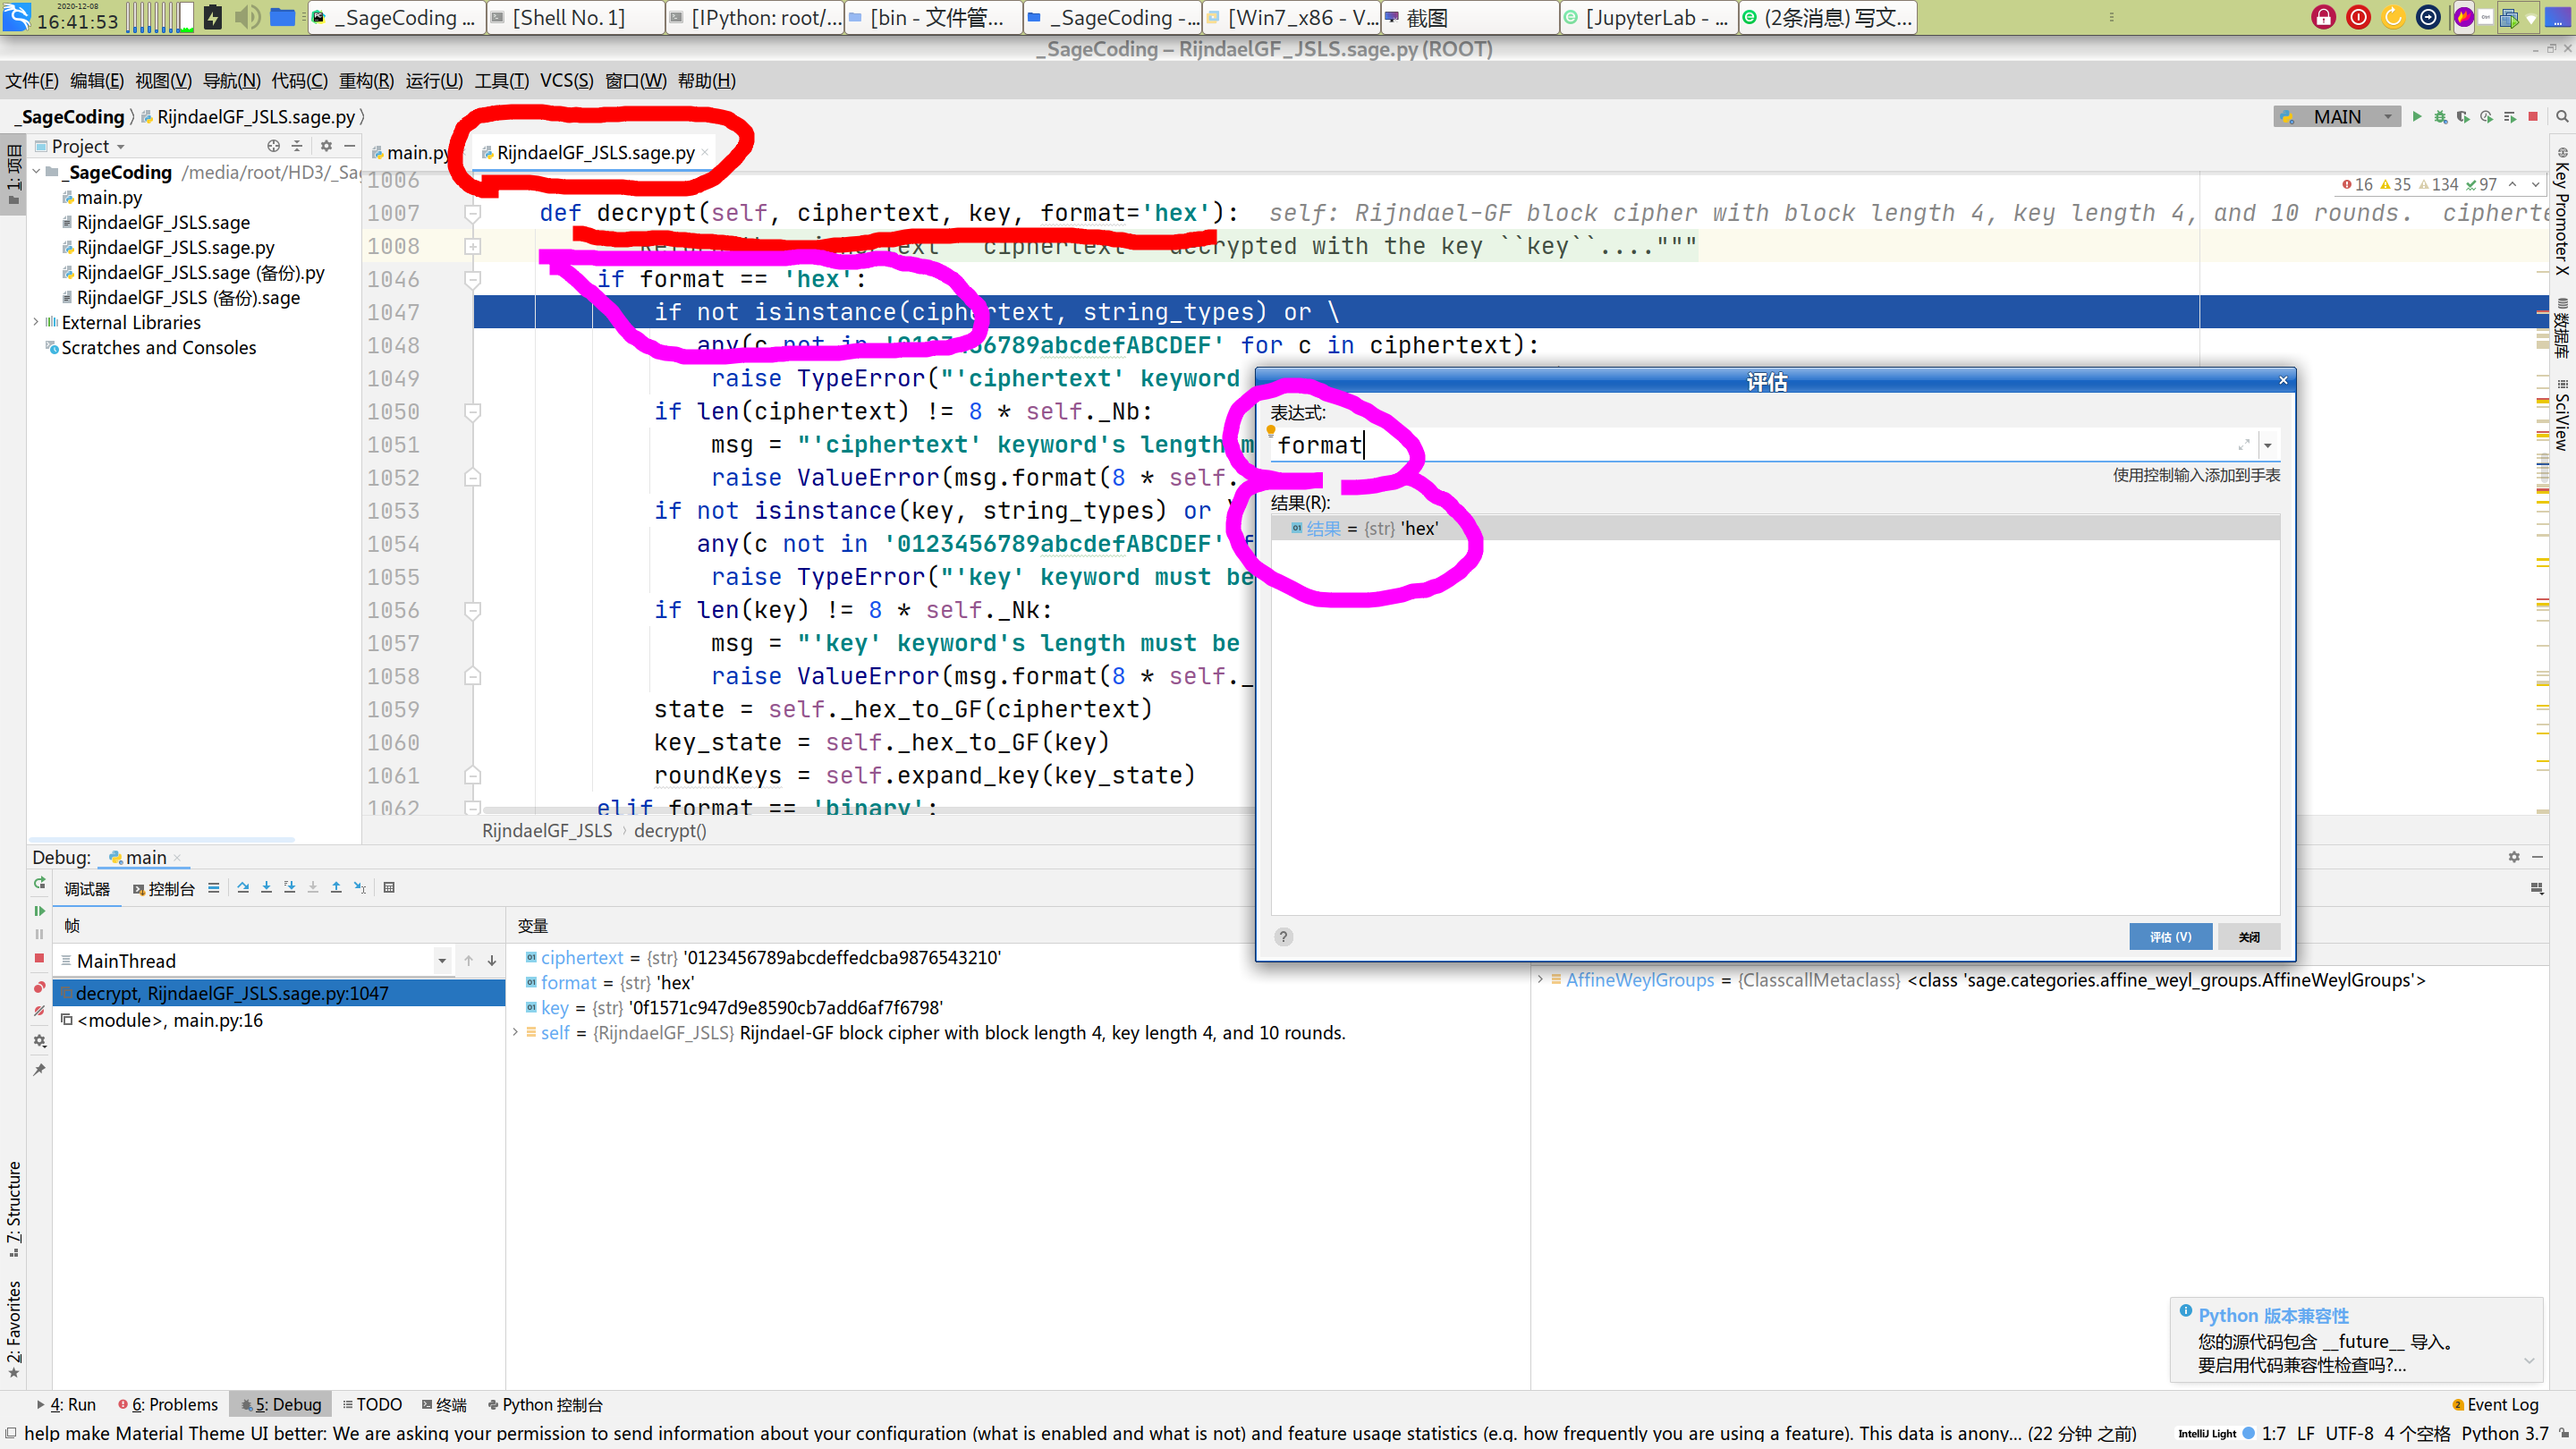Click the Run to Cursor icon
Screen dimensions: 2576x1449
pyautogui.click(x=360, y=888)
